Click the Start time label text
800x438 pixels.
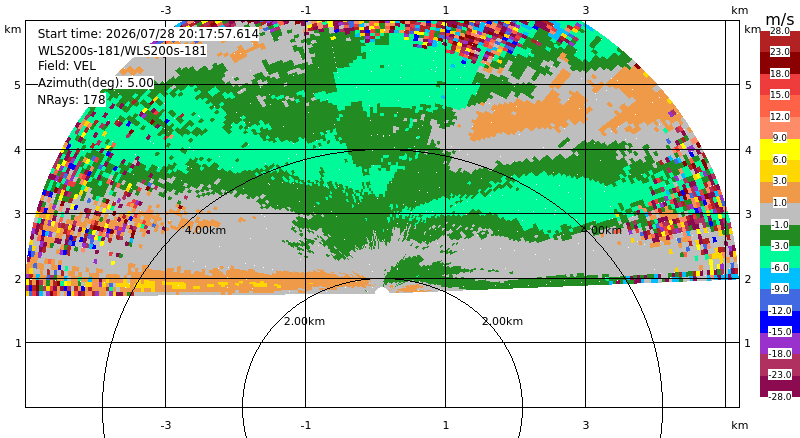[x=148, y=34]
